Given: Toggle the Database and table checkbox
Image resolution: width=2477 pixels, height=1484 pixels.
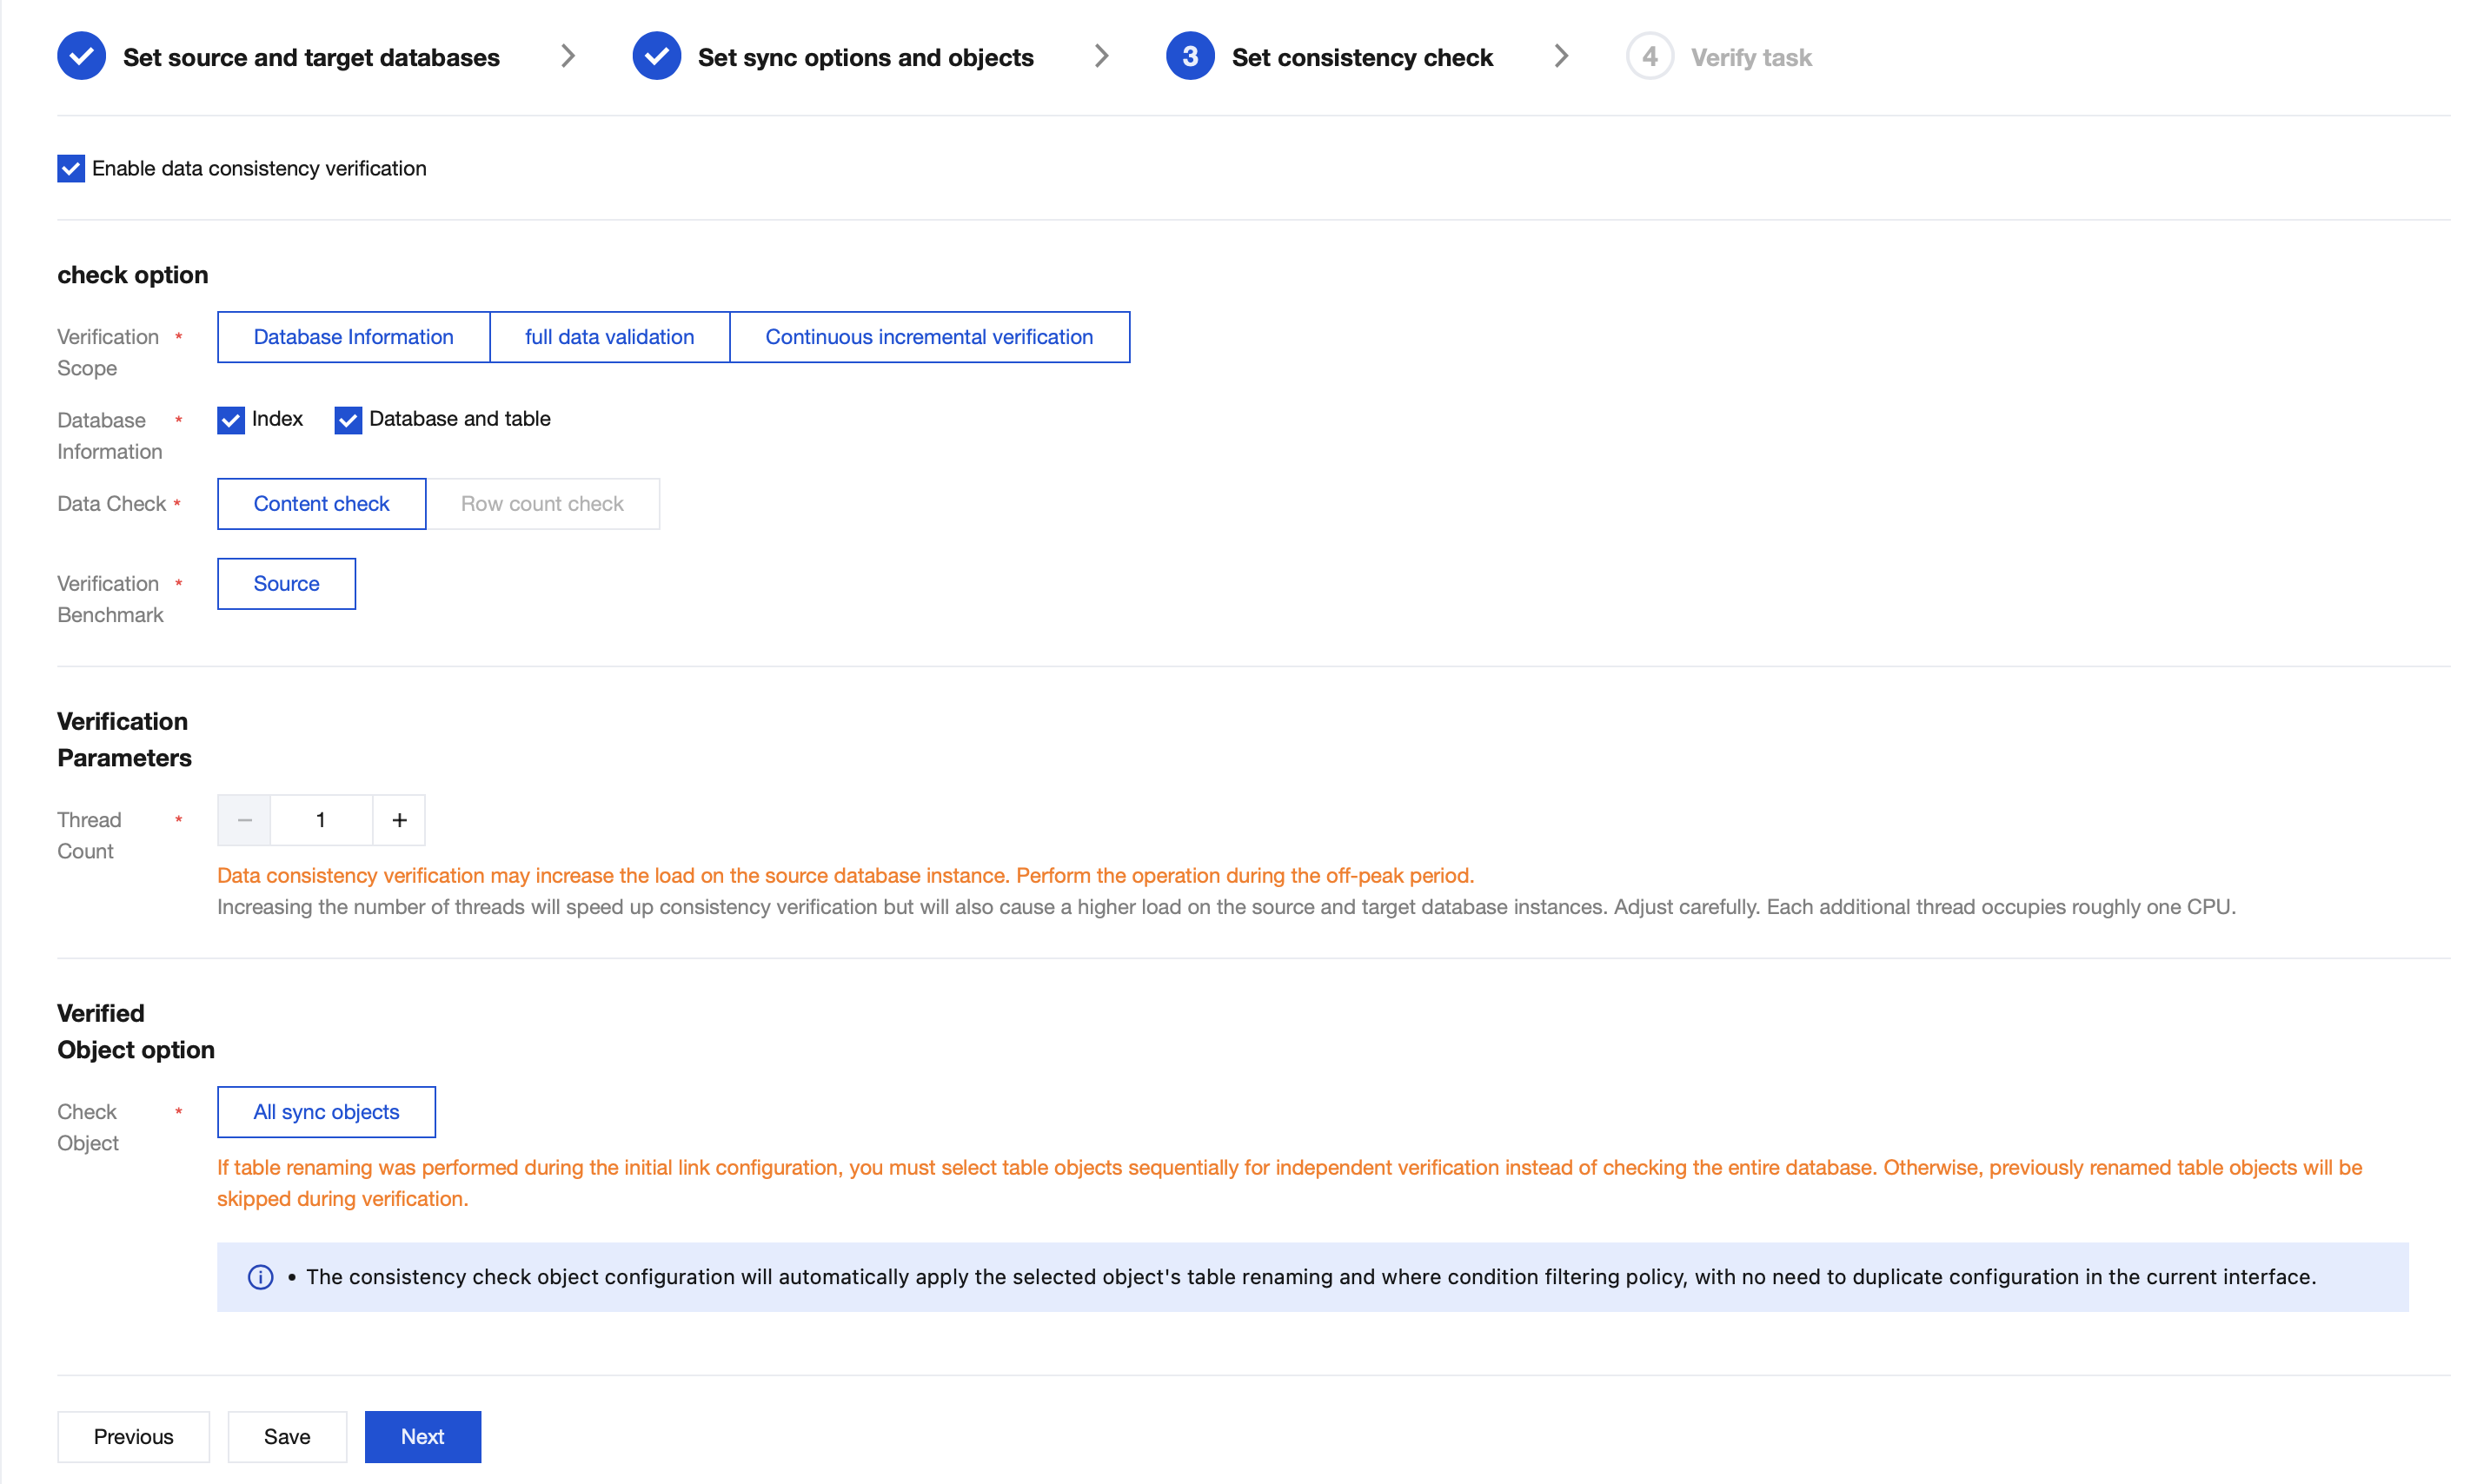Looking at the screenshot, I should pos(348,420).
